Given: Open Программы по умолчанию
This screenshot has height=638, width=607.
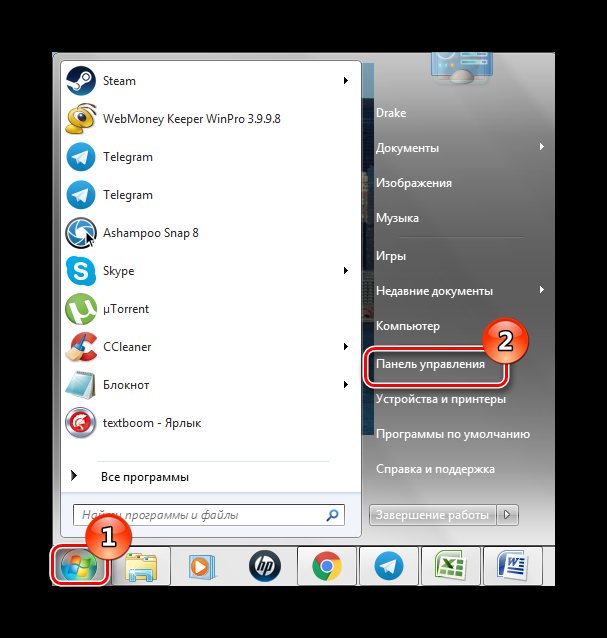Looking at the screenshot, I should pyautogui.click(x=453, y=434).
